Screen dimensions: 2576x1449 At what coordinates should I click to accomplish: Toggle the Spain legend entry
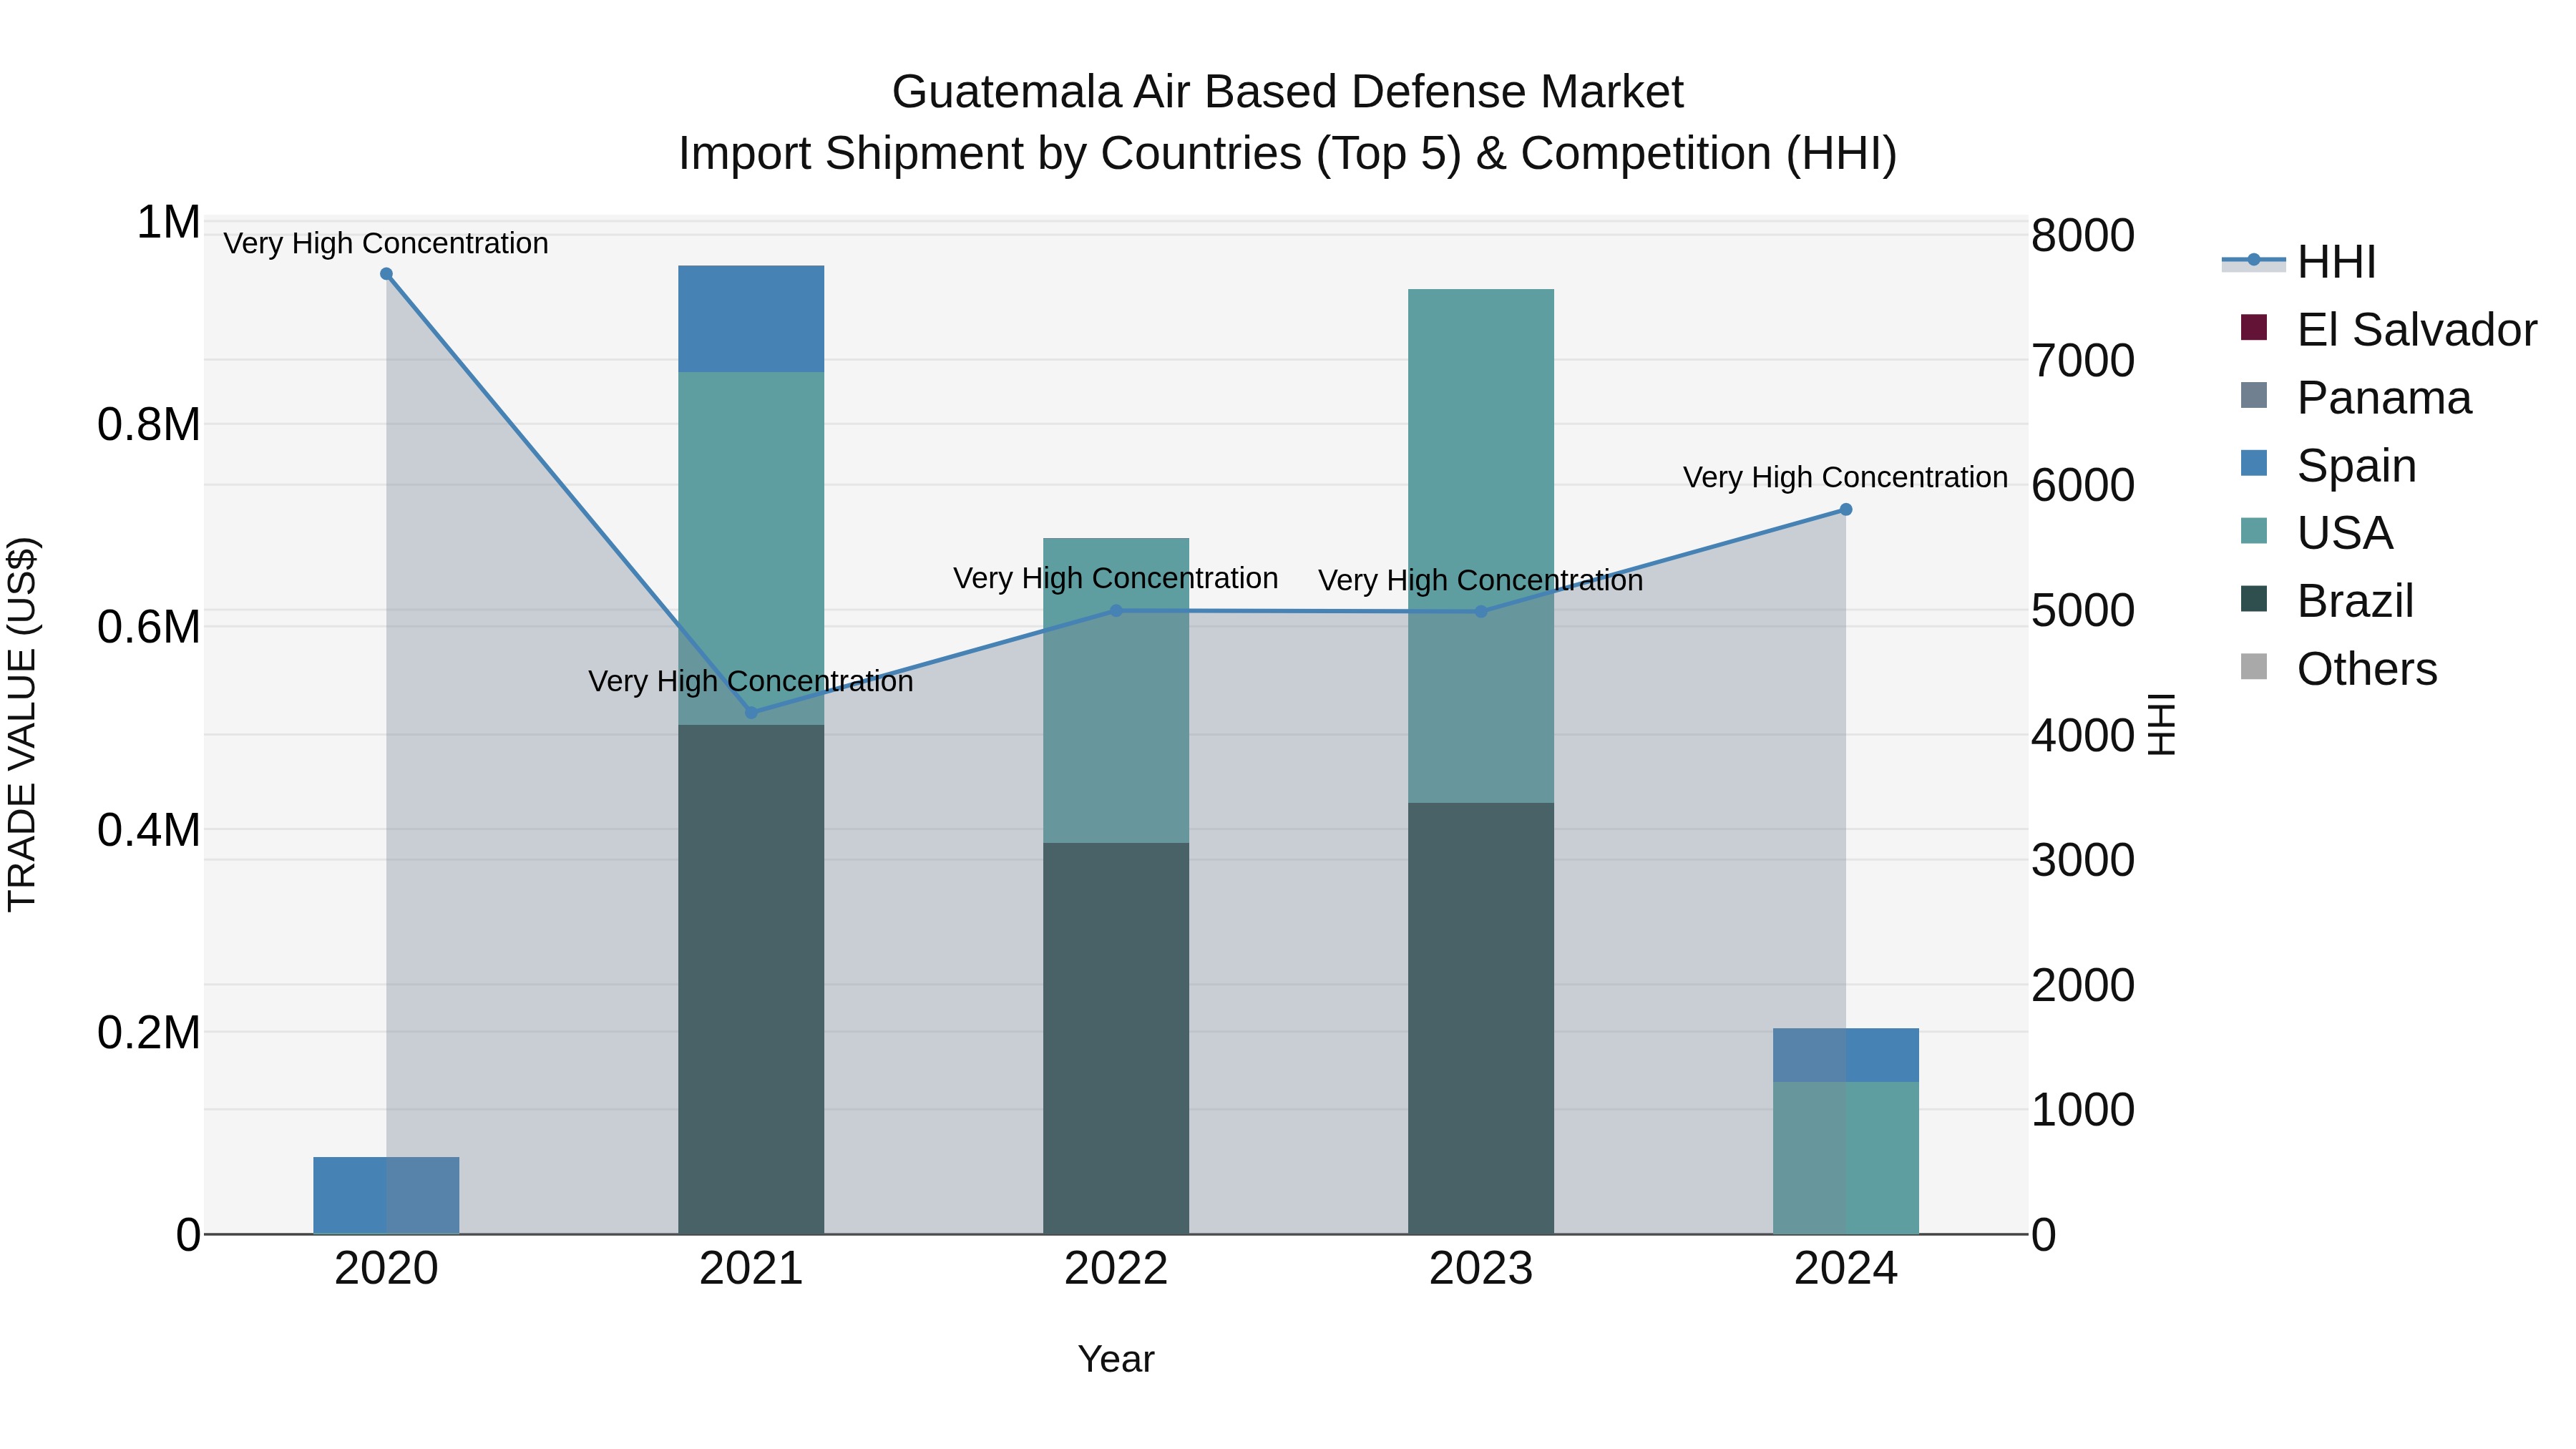click(x=2328, y=466)
